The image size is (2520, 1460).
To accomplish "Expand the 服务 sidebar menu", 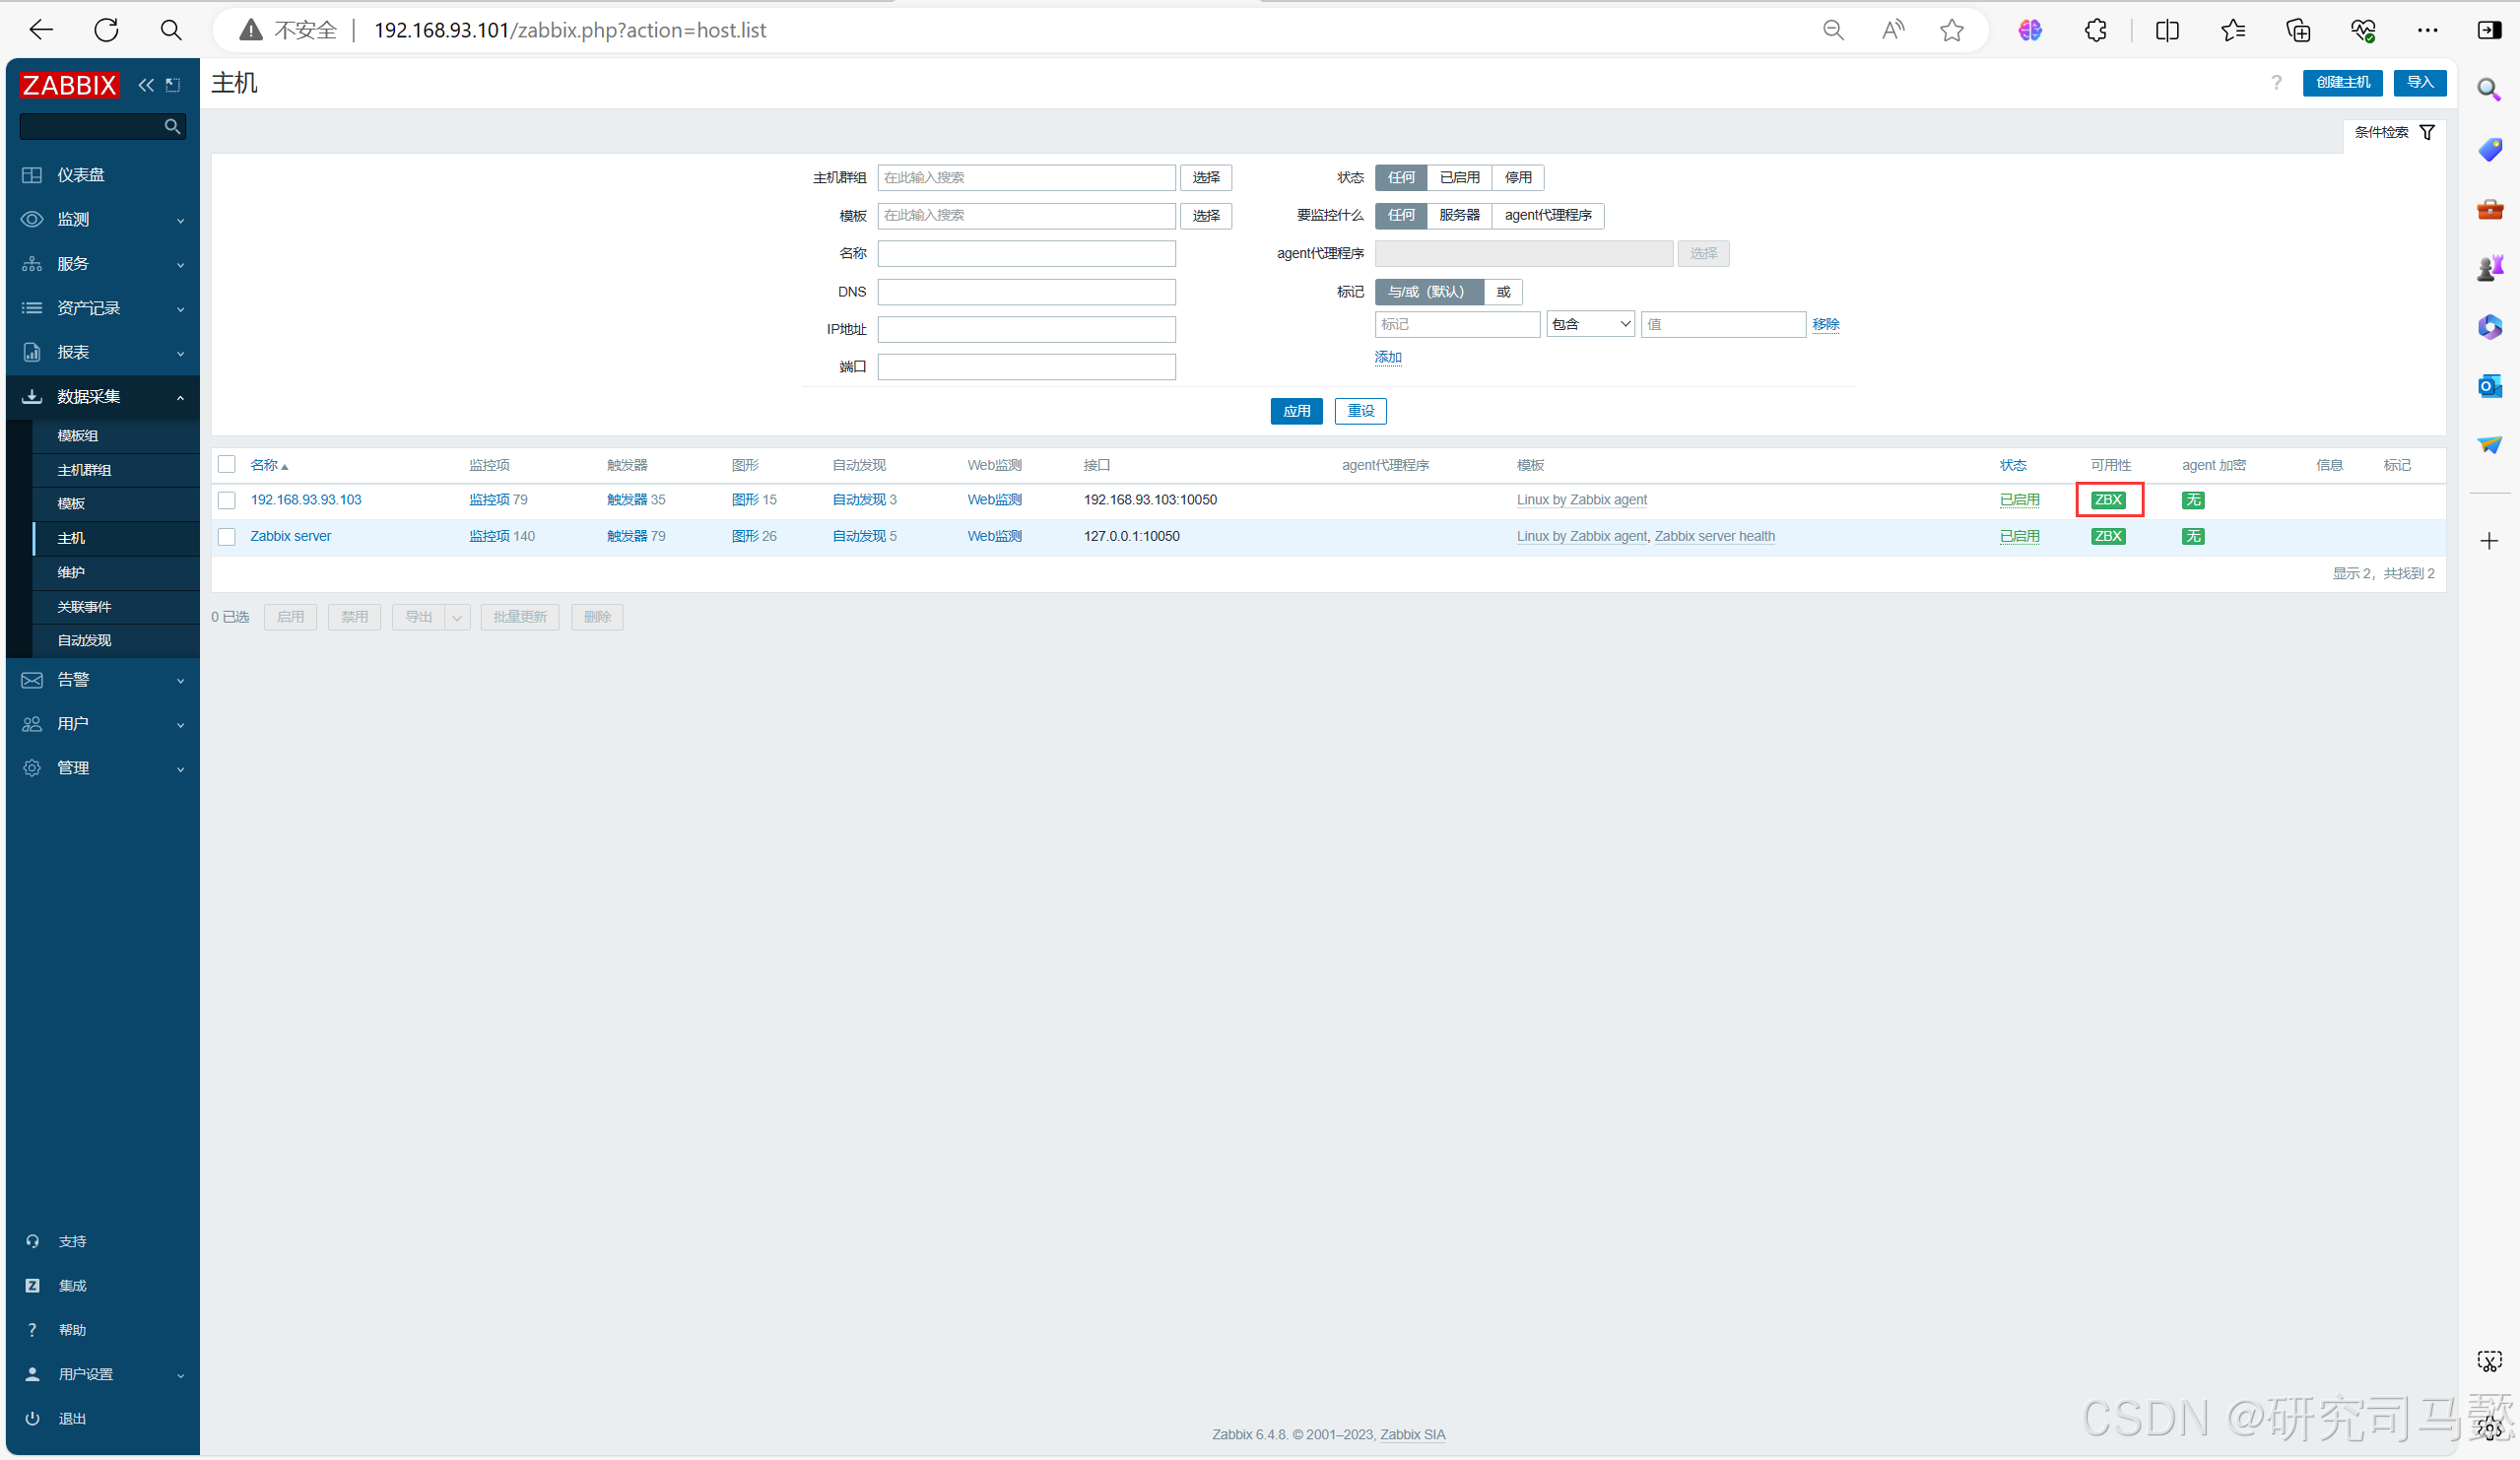I will point(102,264).
